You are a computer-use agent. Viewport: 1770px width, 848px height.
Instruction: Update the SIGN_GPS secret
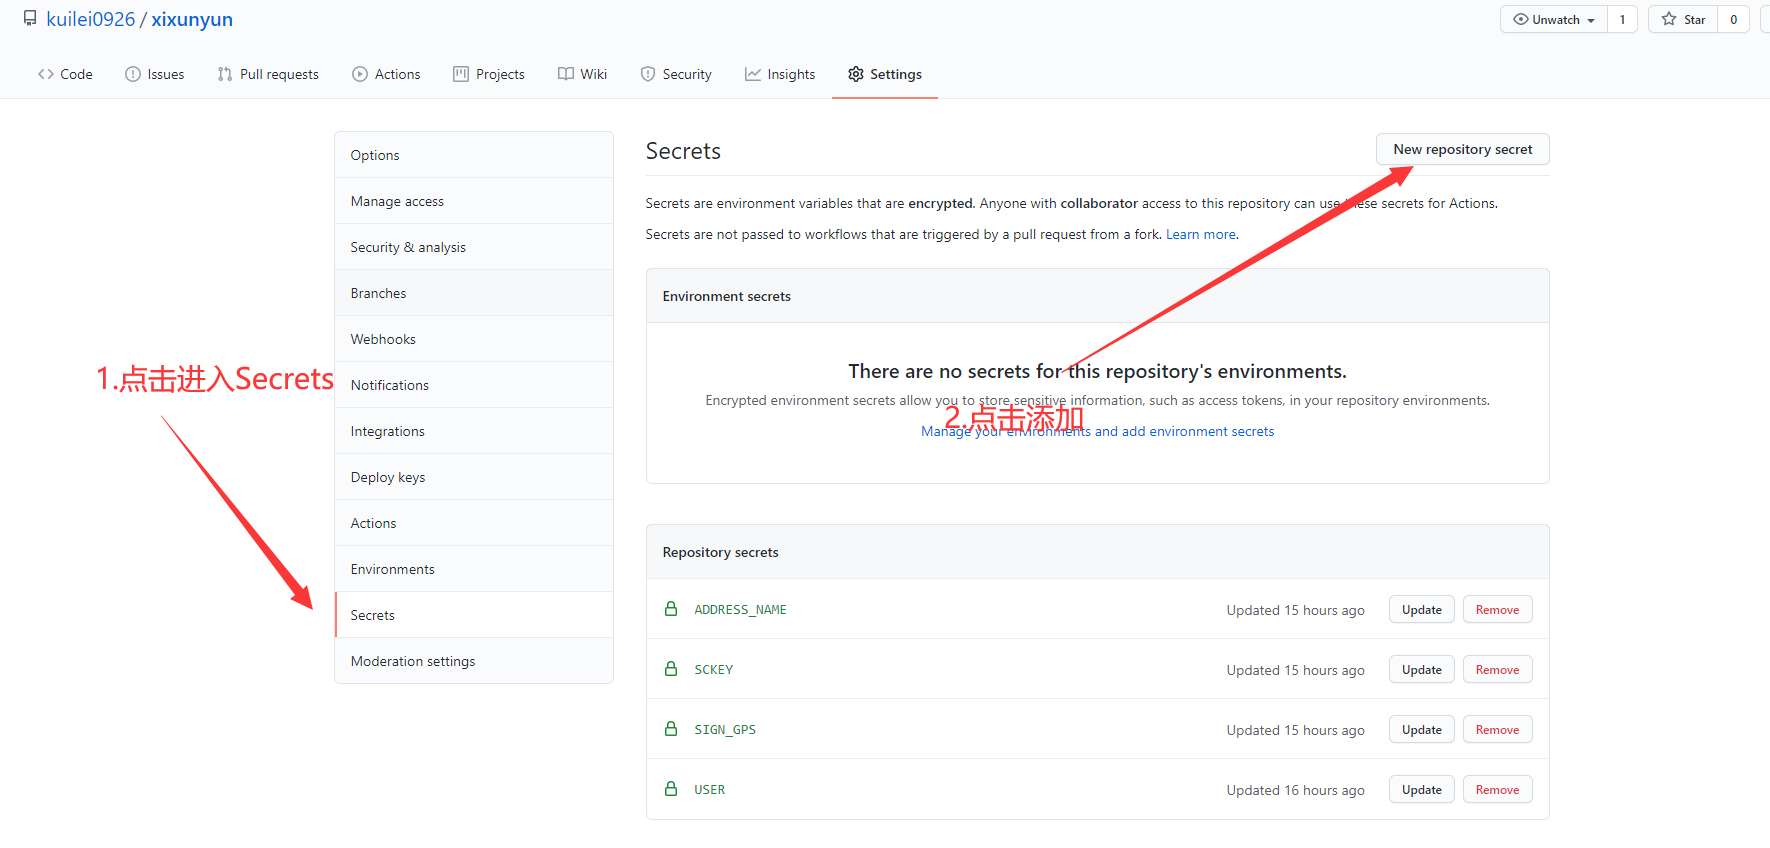pos(1422,729)
